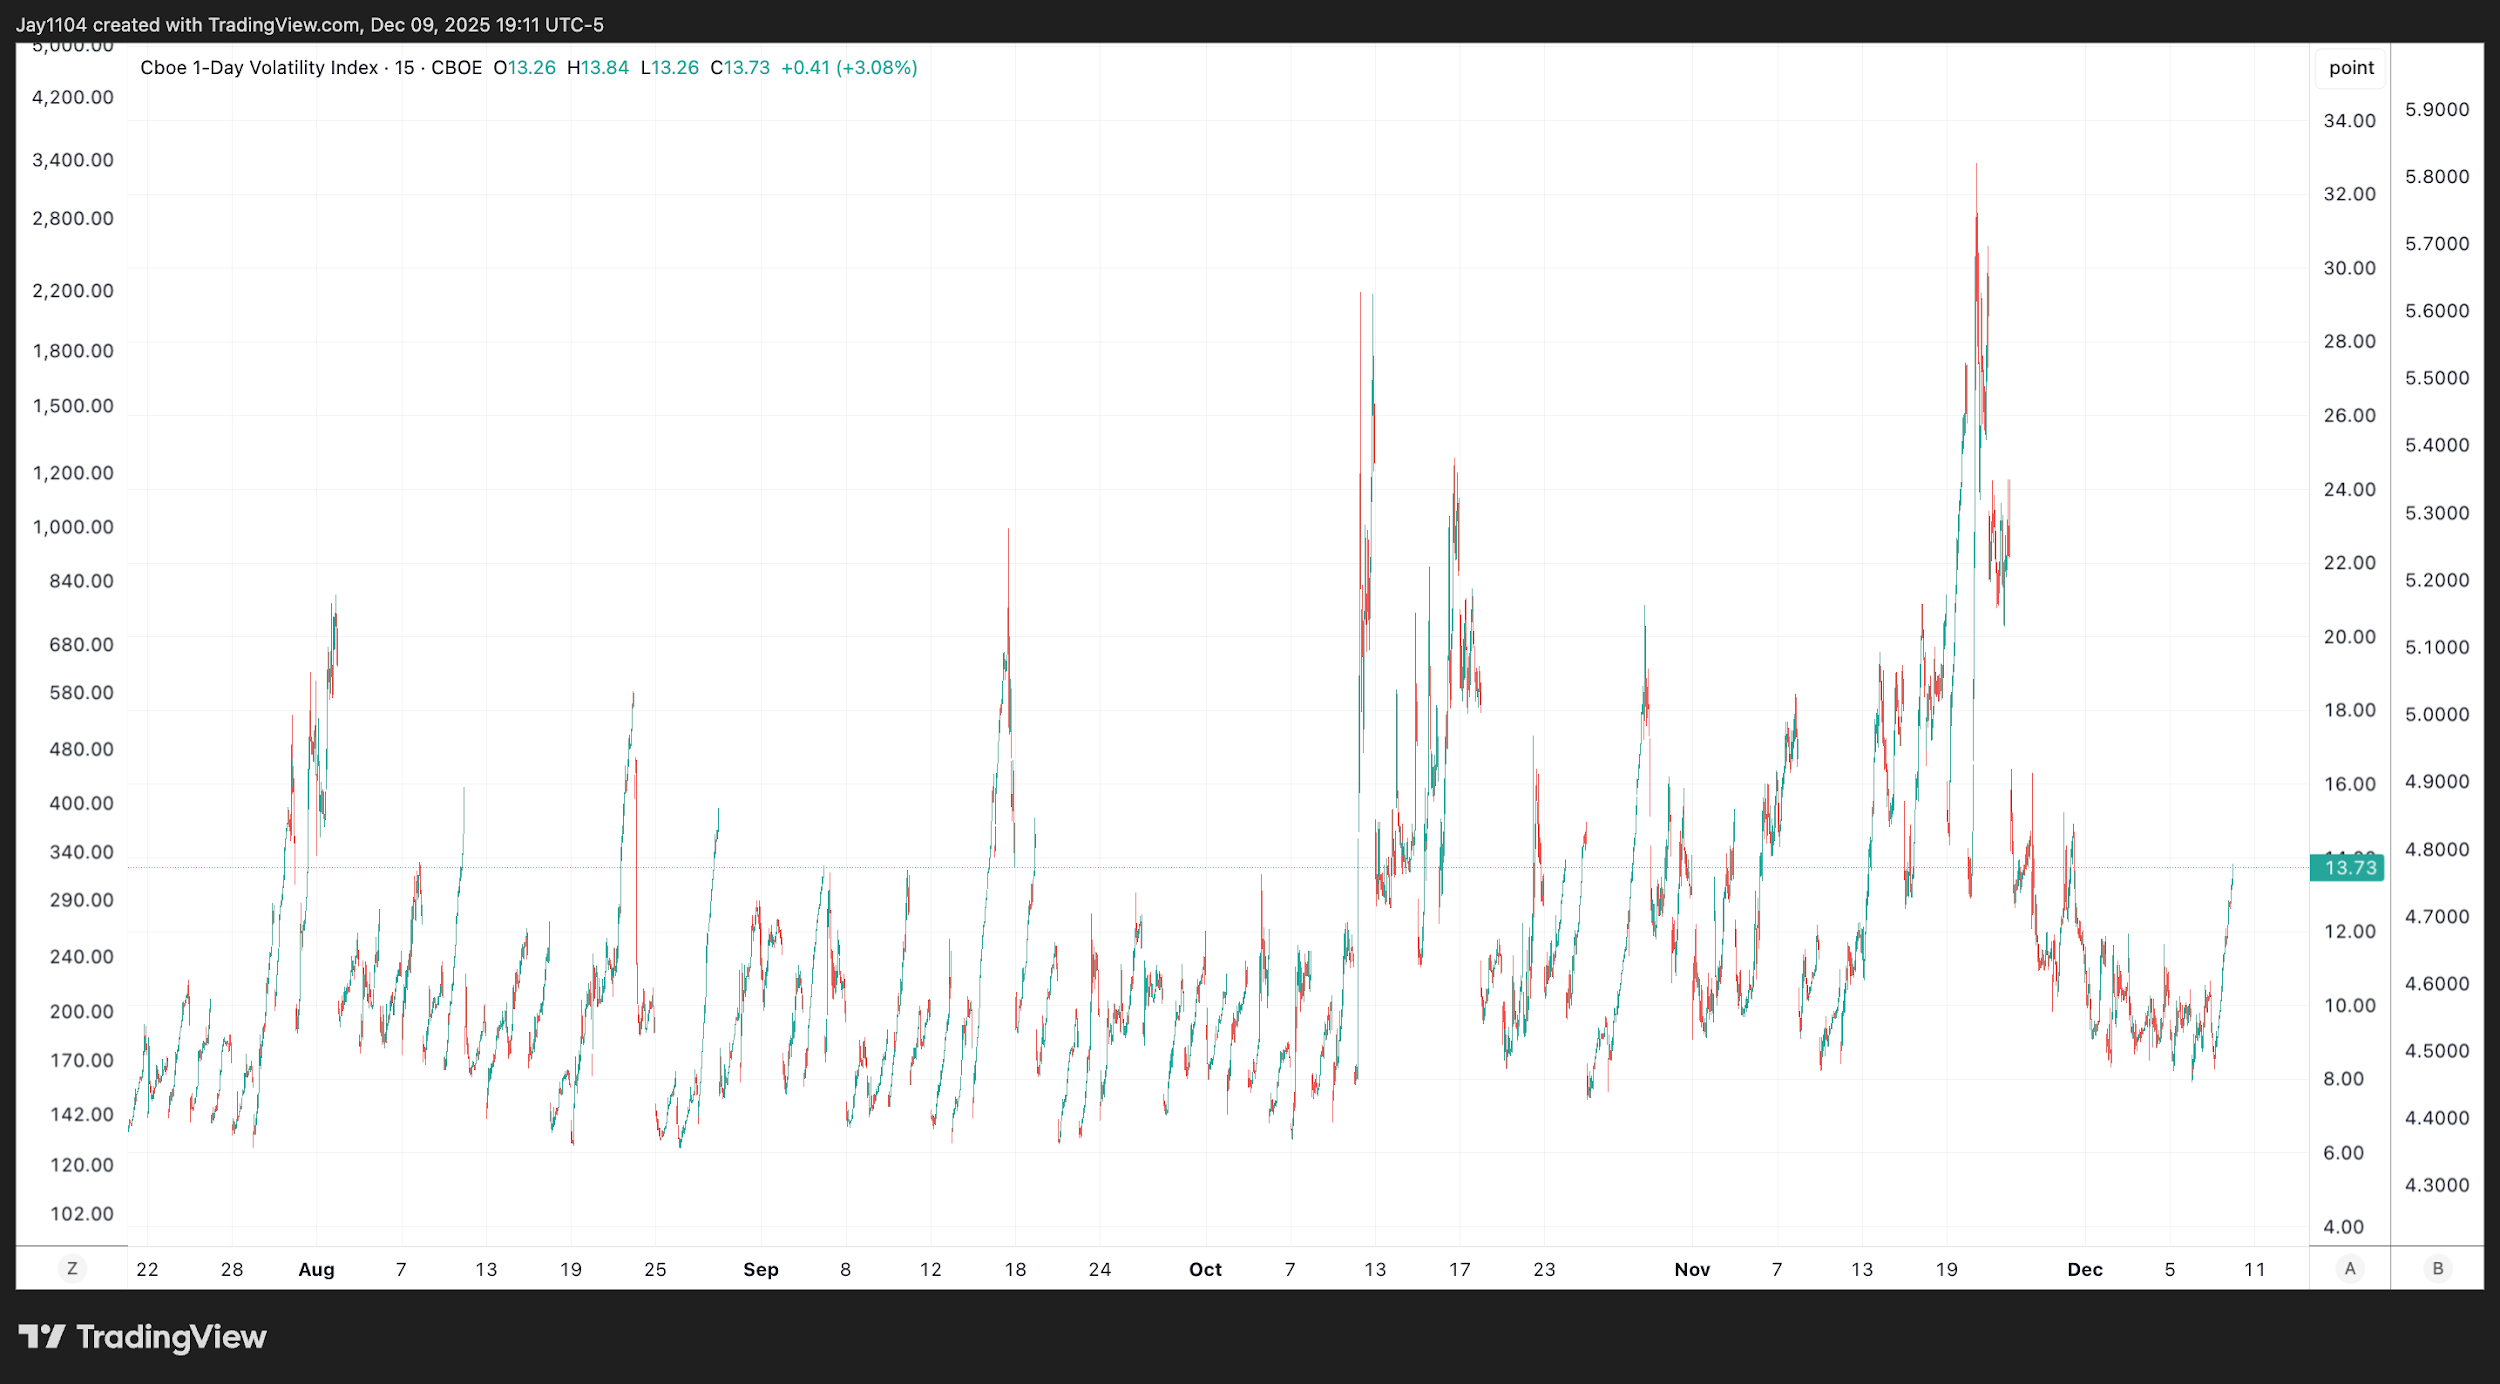The width and height of the screenshot is (2500, 1384).
Task: Open the timezone menu via the Z button
Action: pos(72,1268)
